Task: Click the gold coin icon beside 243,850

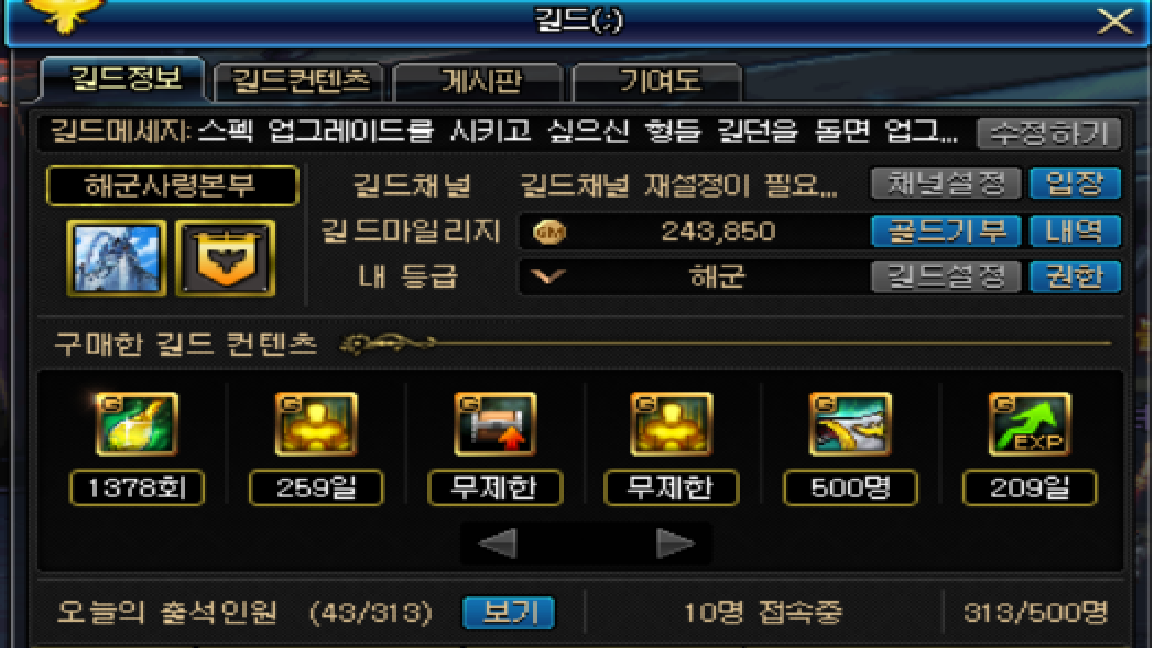Action: pos(549,232)
